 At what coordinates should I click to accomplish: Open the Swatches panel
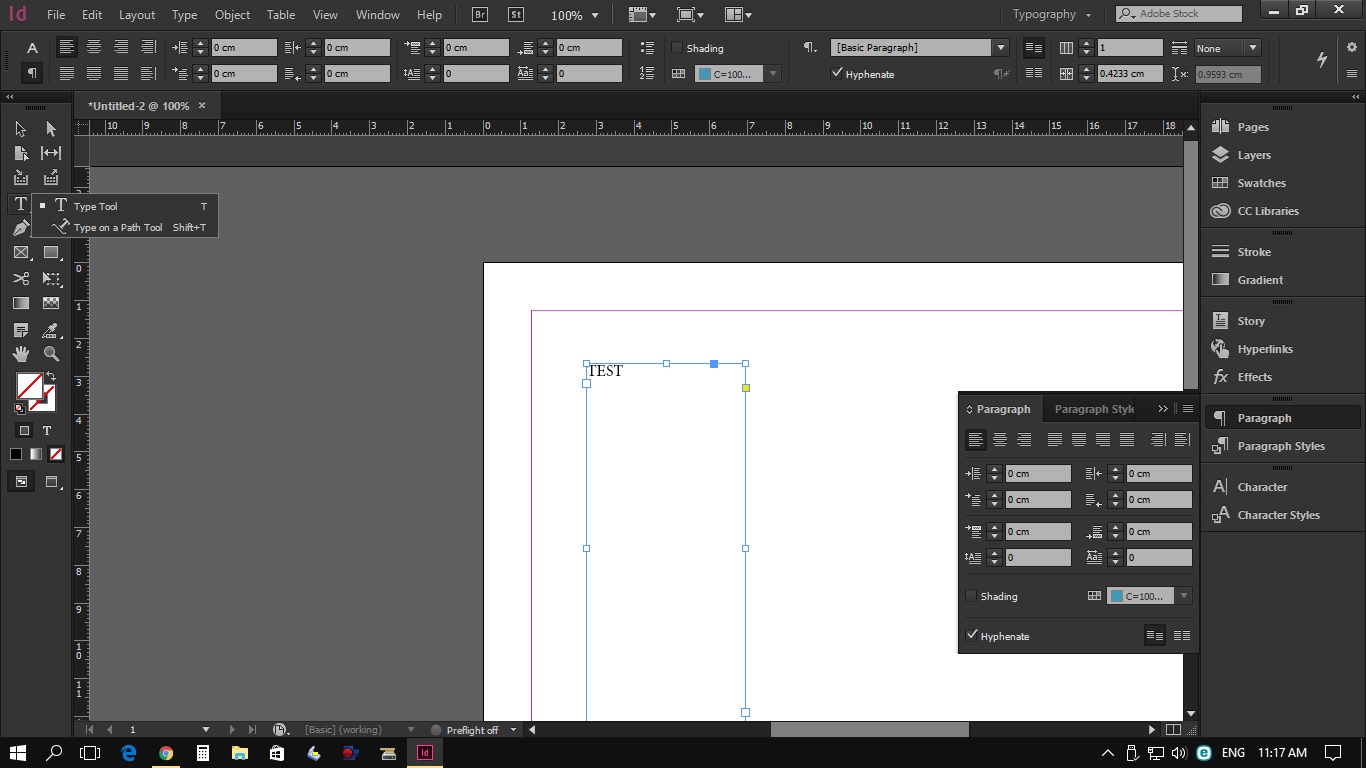coord(1261,183)
